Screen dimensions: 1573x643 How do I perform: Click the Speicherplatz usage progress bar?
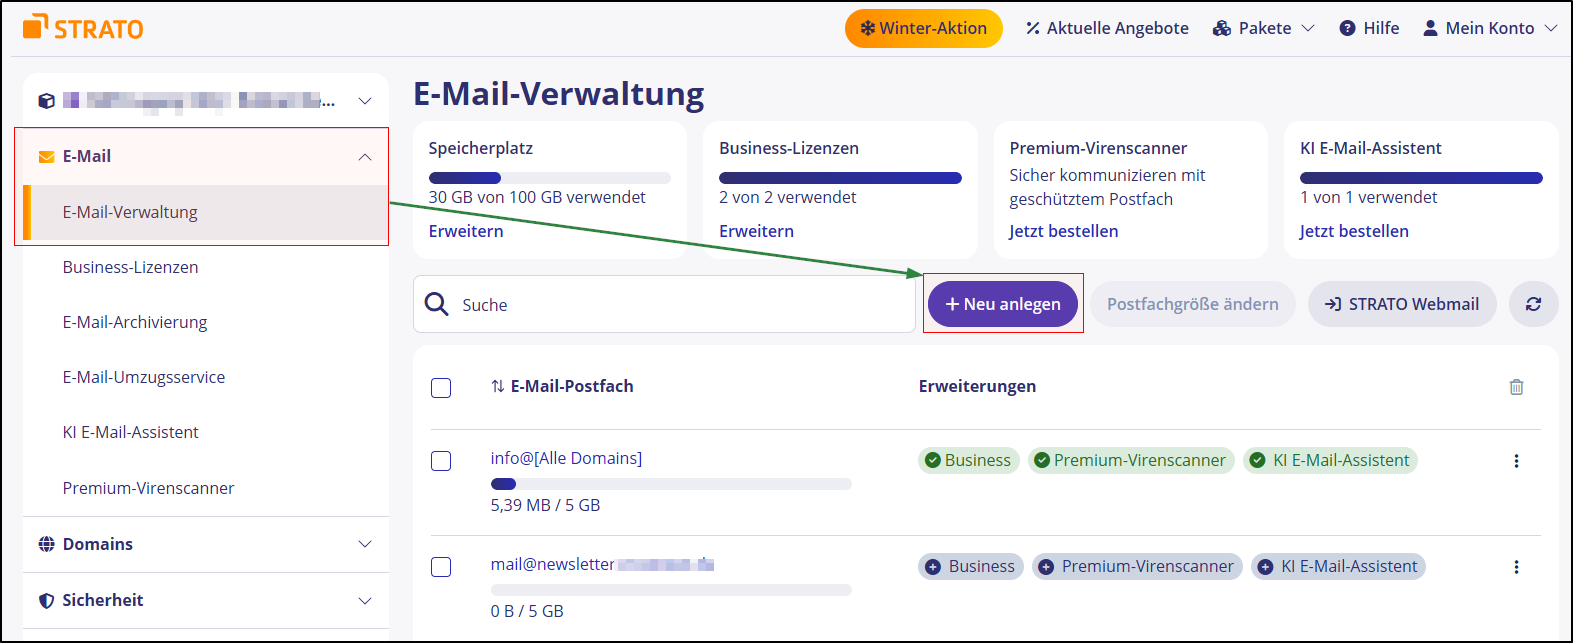tap(549, 178)
